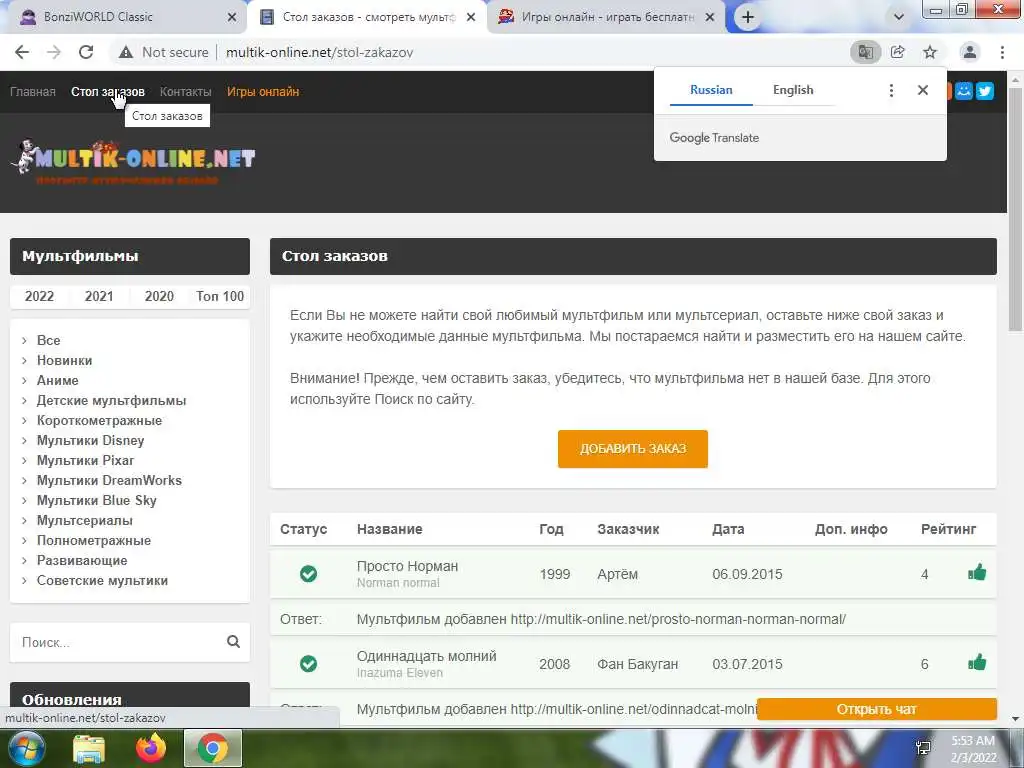The image size is (1024, 768).
Task: Like the Просто Норман order thumbs-up
Action: pyautogui.click(x=977, y=573)
